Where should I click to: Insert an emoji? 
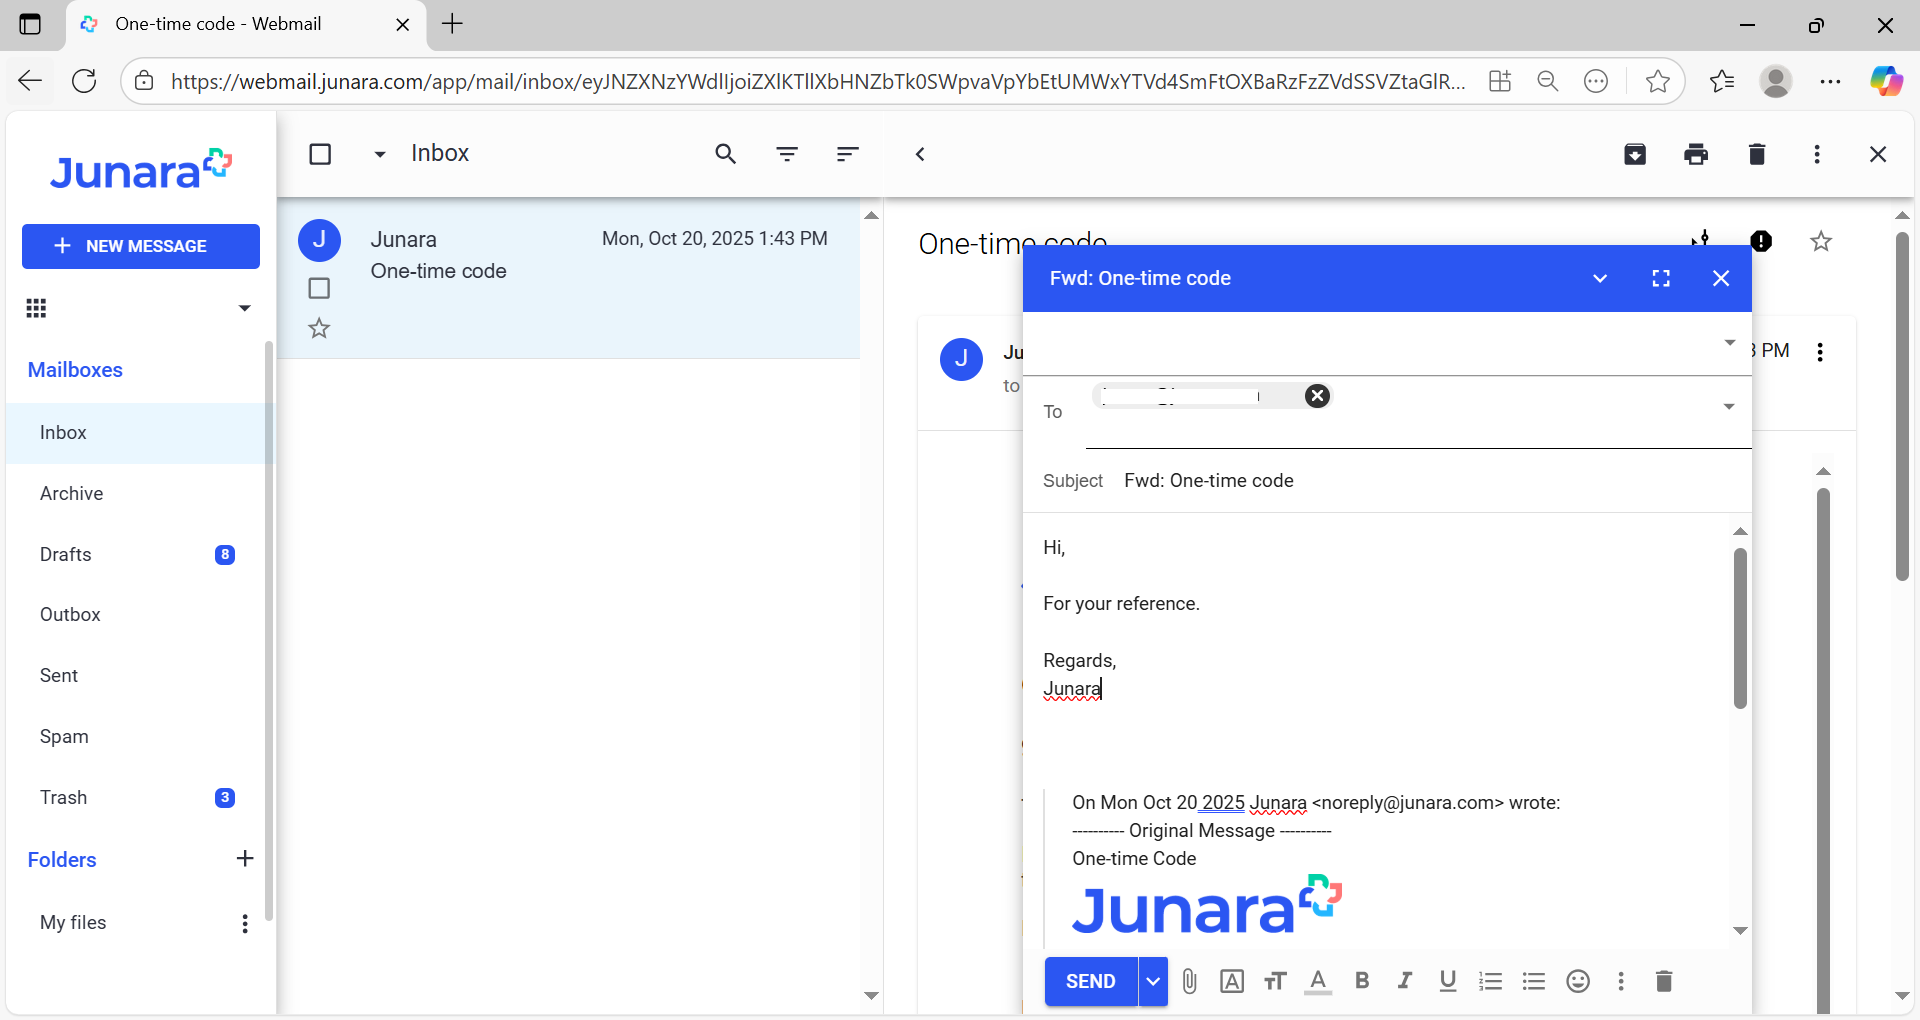pos(1578,982)
